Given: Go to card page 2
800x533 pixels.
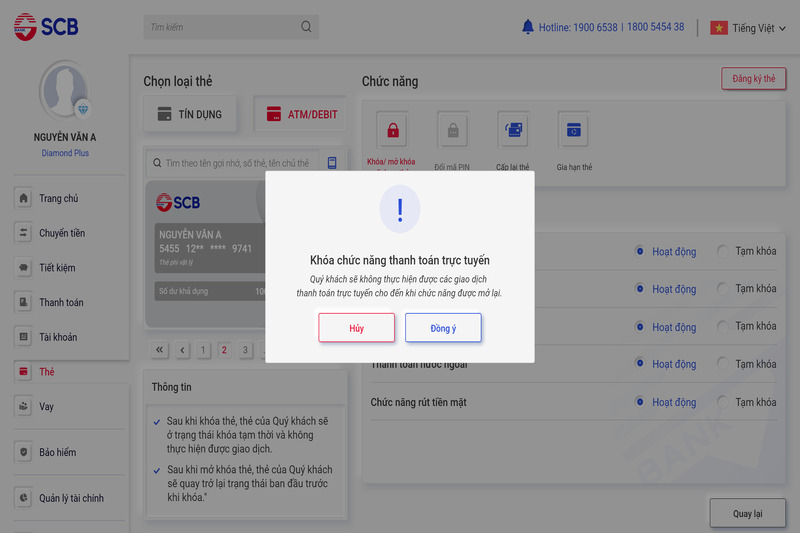Looking at the screenshot, I should click(223, 350).
